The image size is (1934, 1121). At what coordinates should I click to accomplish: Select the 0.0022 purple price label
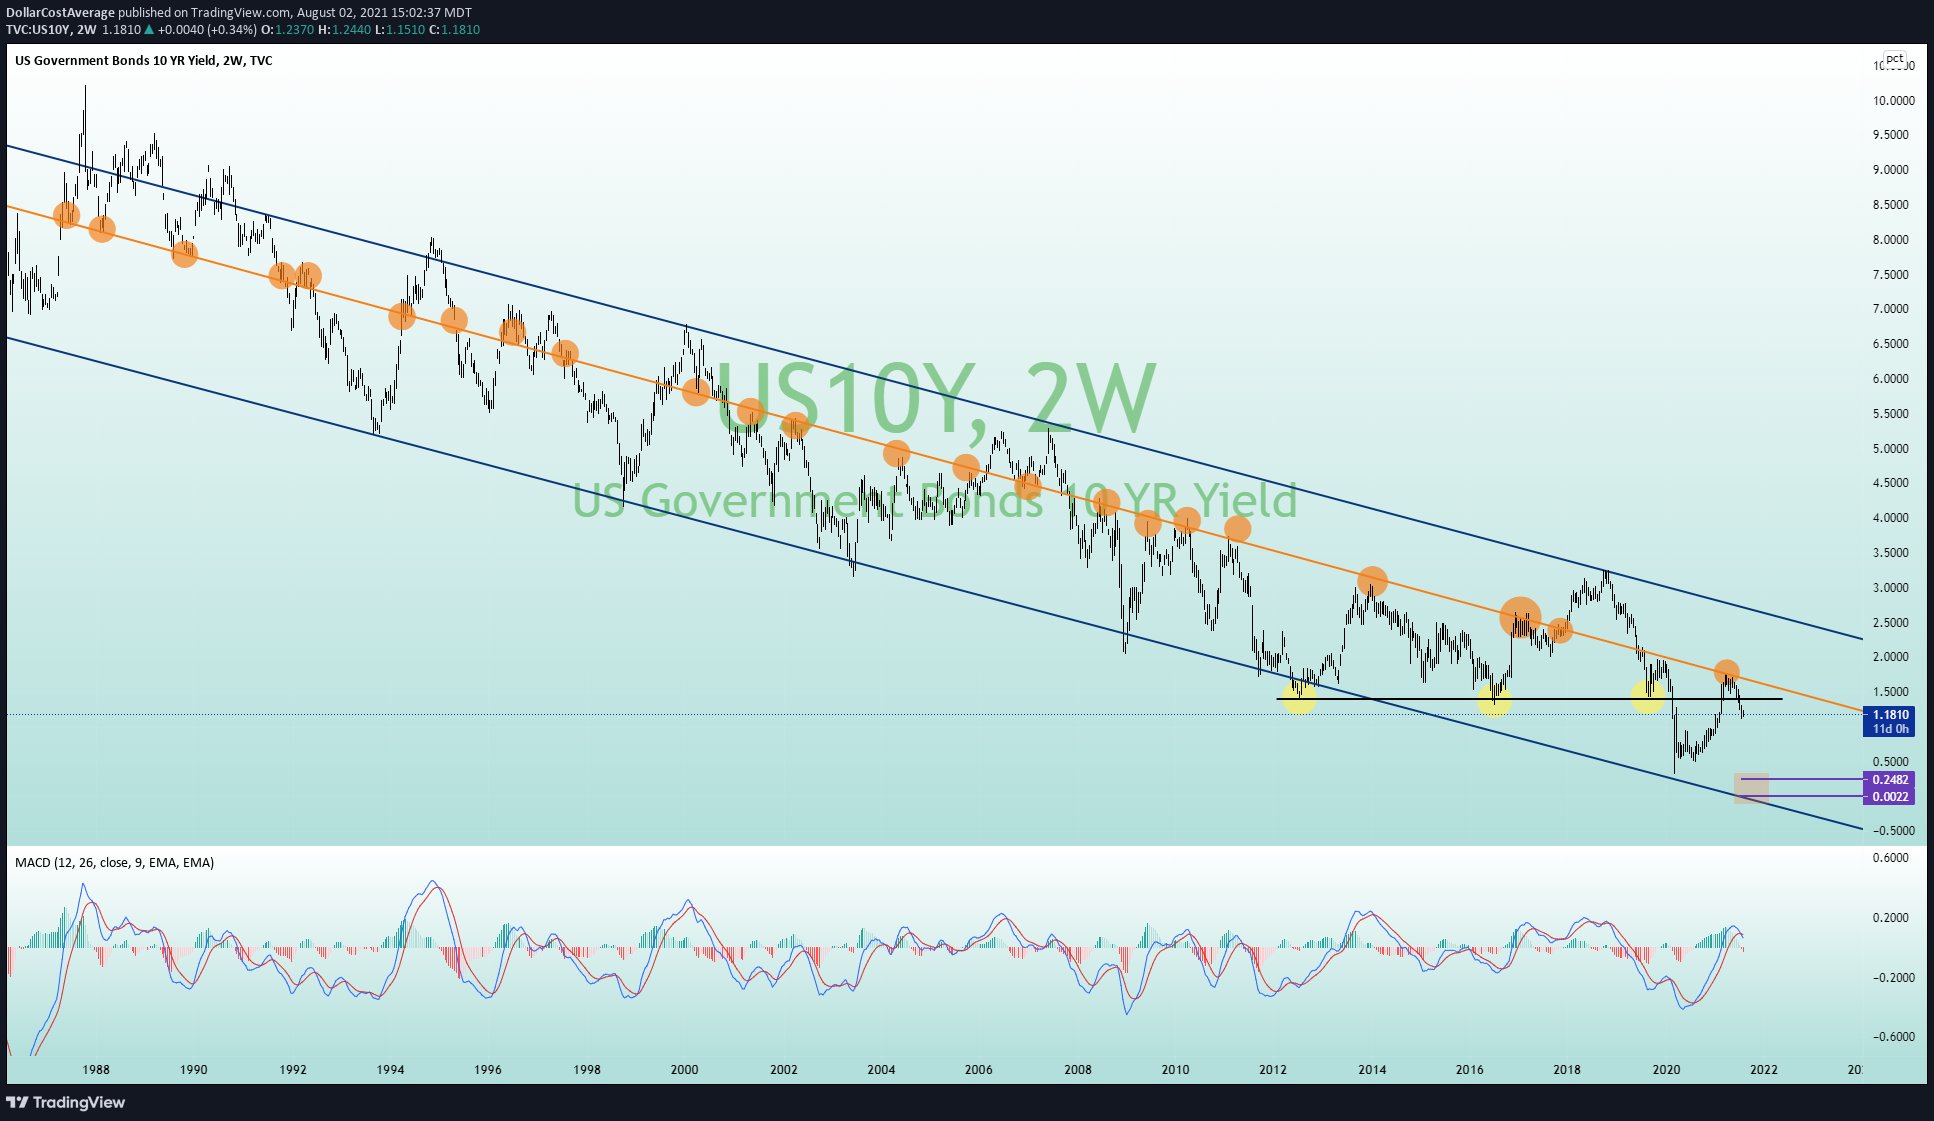1890,797
